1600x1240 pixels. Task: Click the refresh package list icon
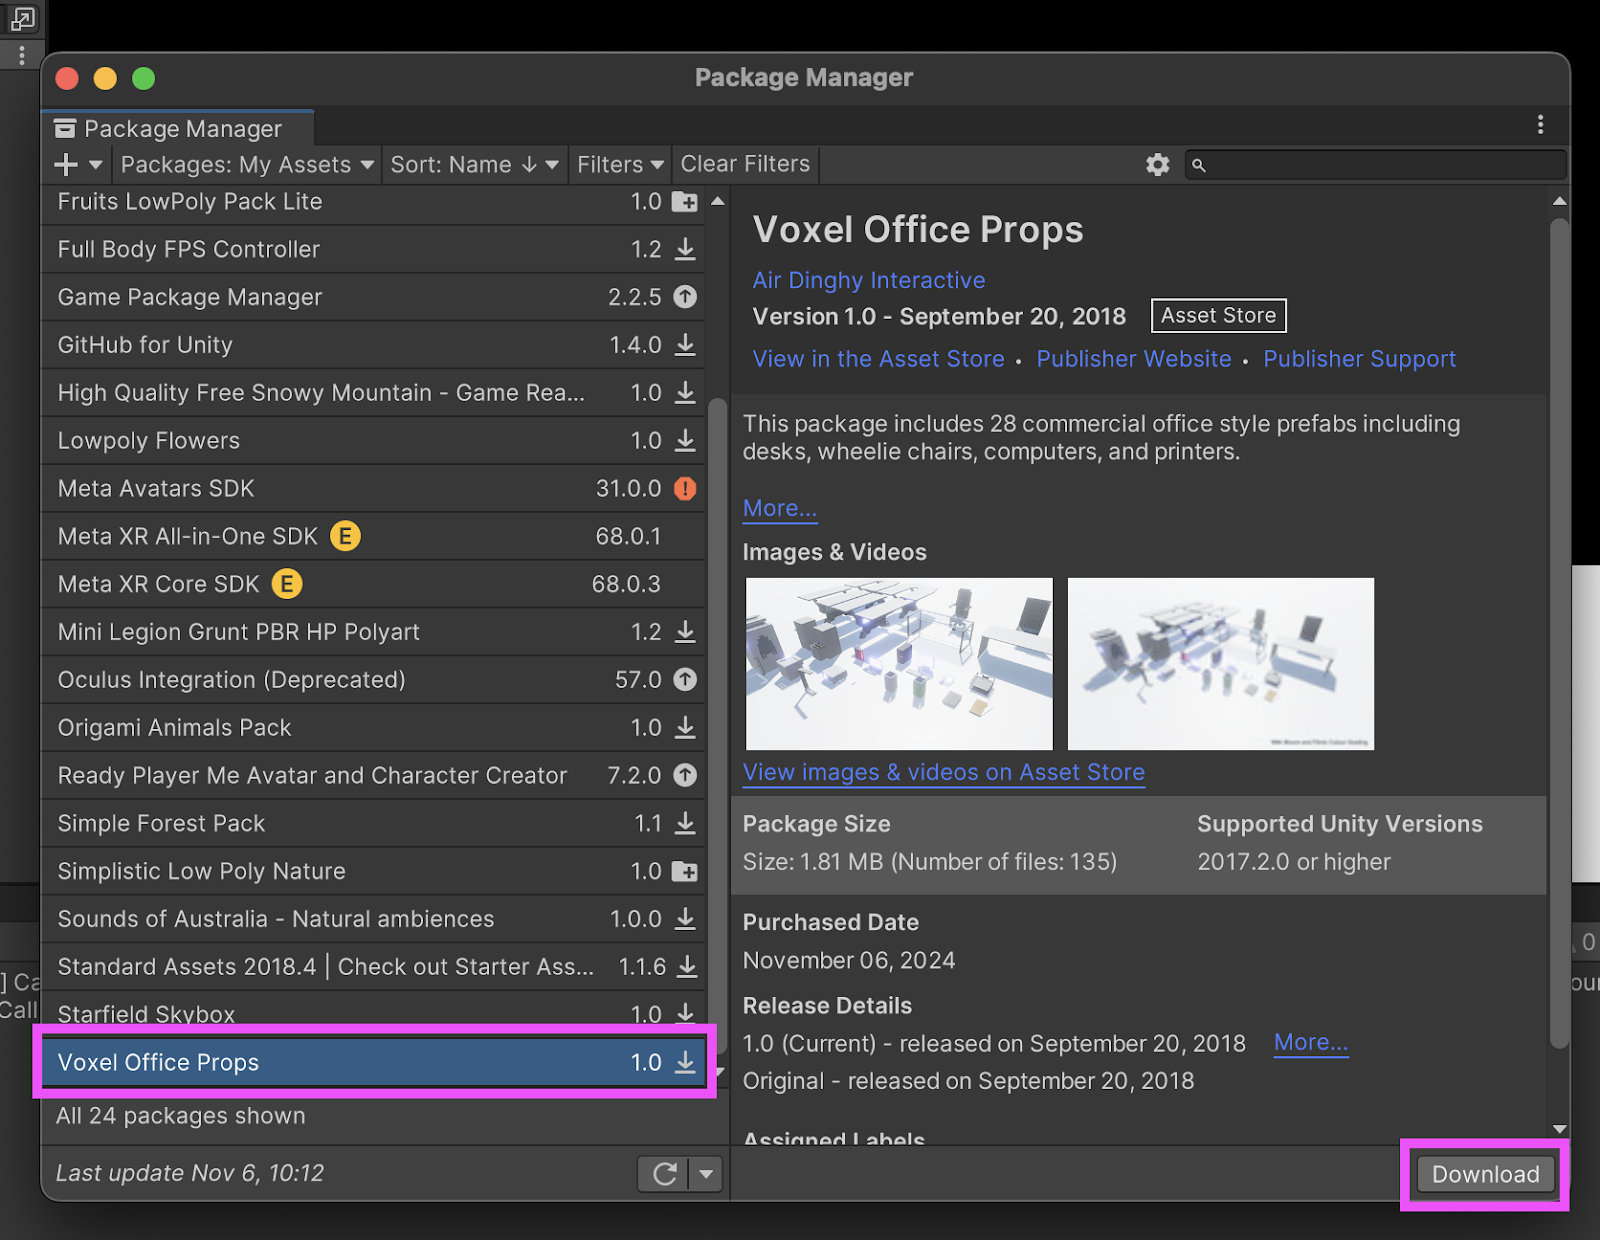665,1174
